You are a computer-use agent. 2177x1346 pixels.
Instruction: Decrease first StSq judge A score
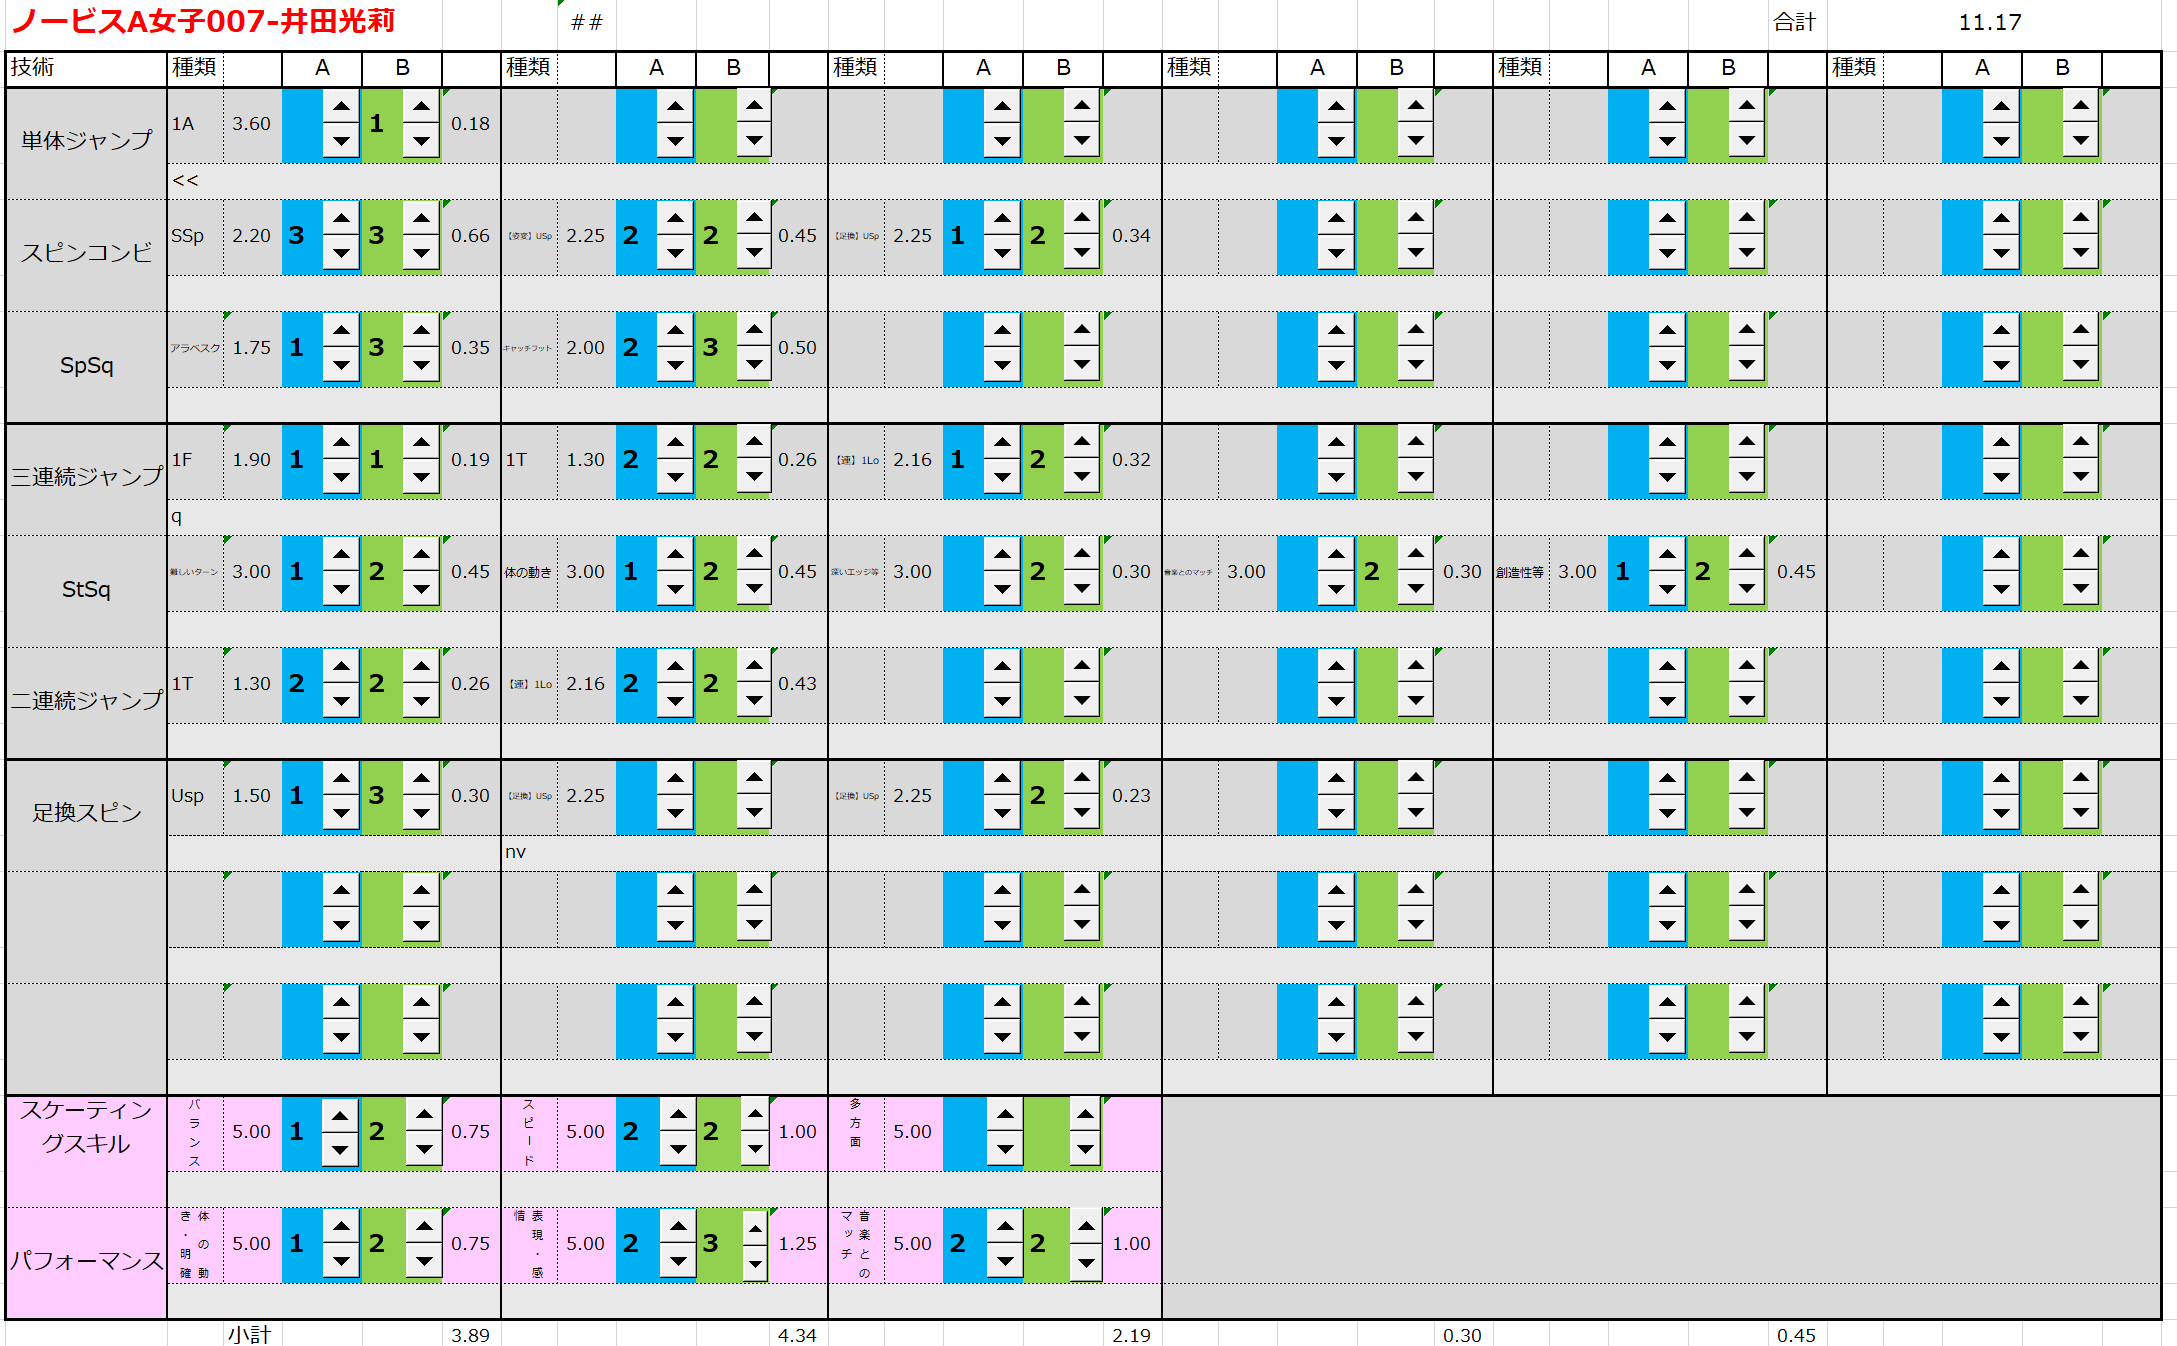click(341, 589)
